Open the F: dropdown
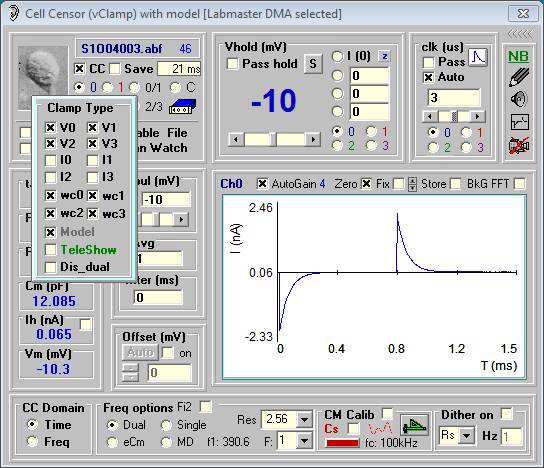Viewport: 544px width, 468px height. tap(304, 441)
